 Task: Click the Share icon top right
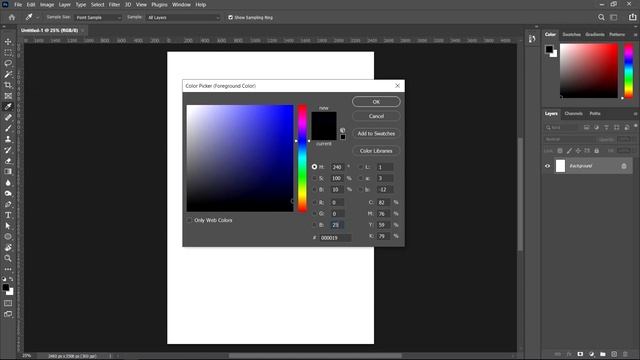(632, 17)
